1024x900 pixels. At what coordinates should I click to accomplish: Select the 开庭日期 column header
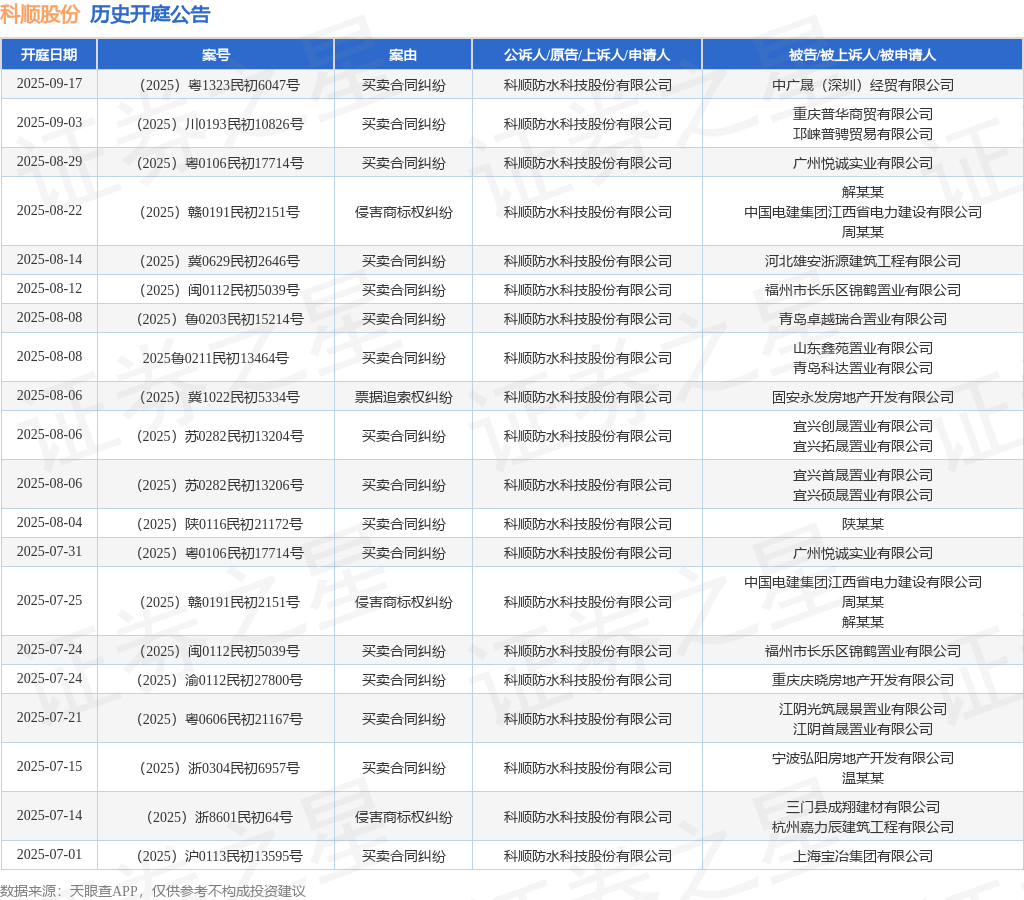tap(49, 55)
